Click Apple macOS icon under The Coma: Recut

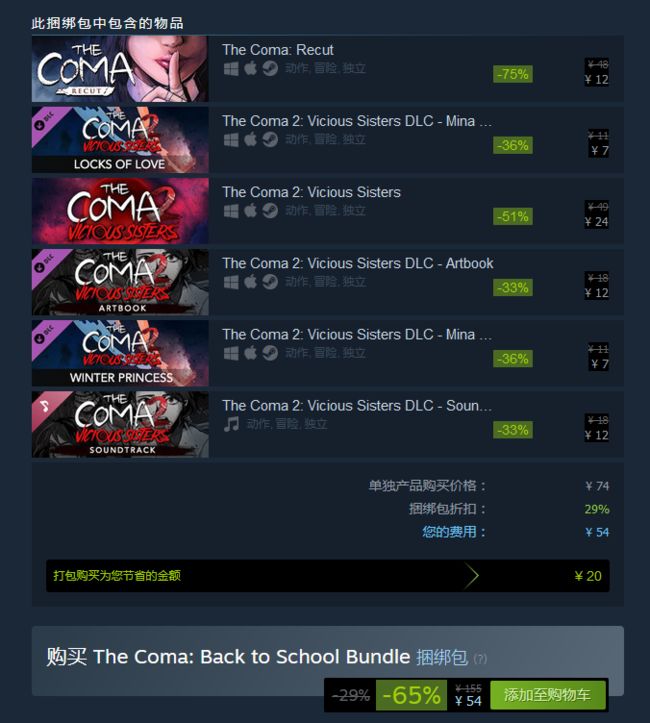[x=250, y=69]
